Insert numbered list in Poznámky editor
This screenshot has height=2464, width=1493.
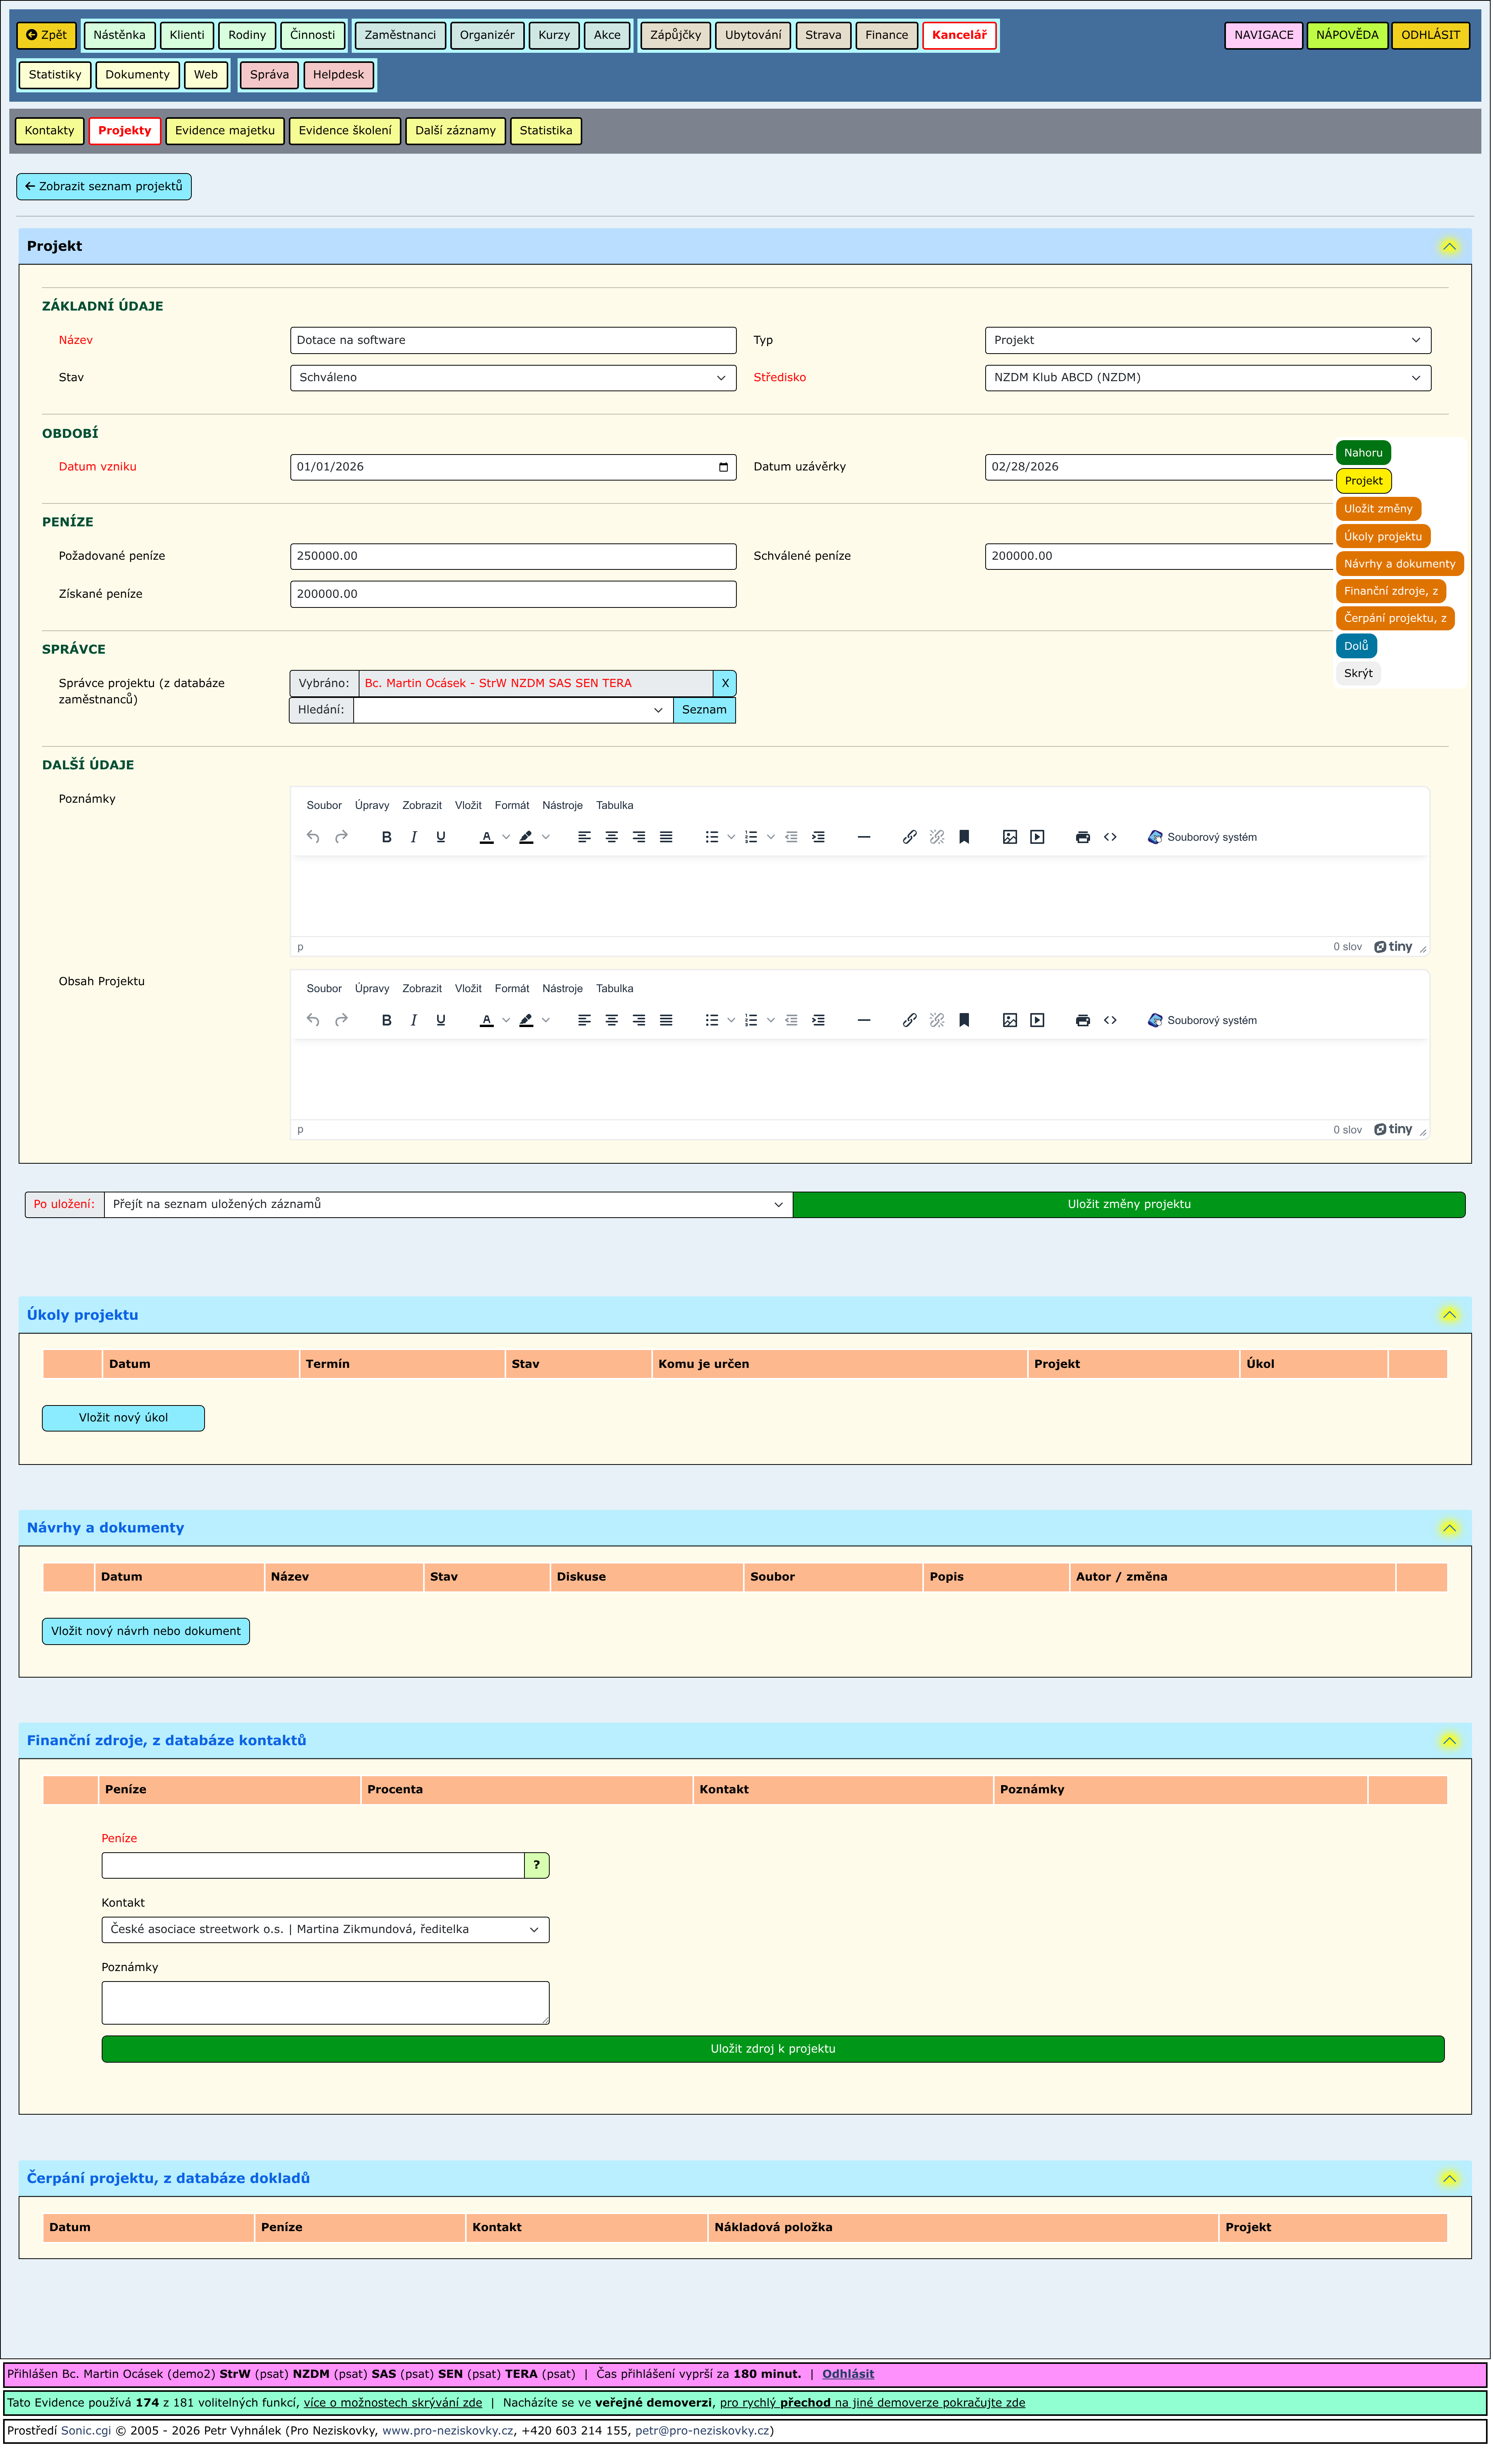751,837
